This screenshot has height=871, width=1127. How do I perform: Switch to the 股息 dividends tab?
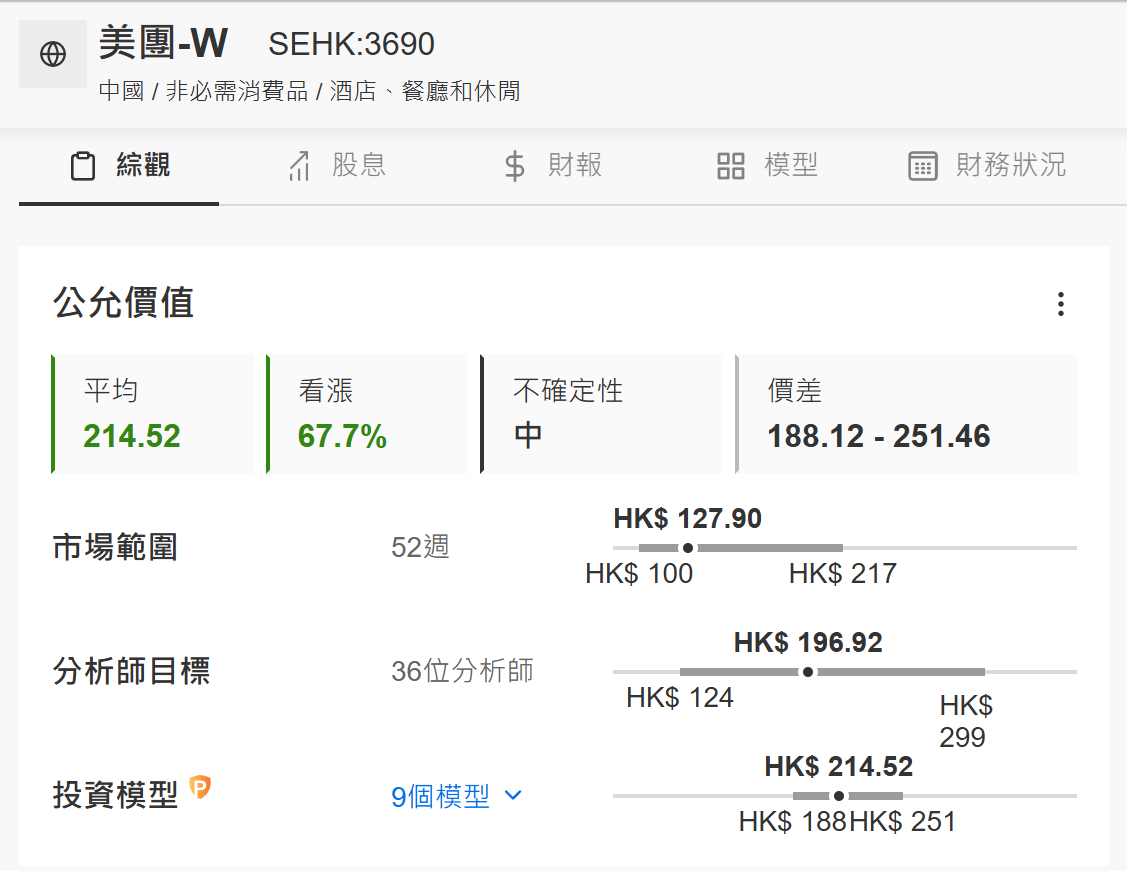[x=336, y=165]
